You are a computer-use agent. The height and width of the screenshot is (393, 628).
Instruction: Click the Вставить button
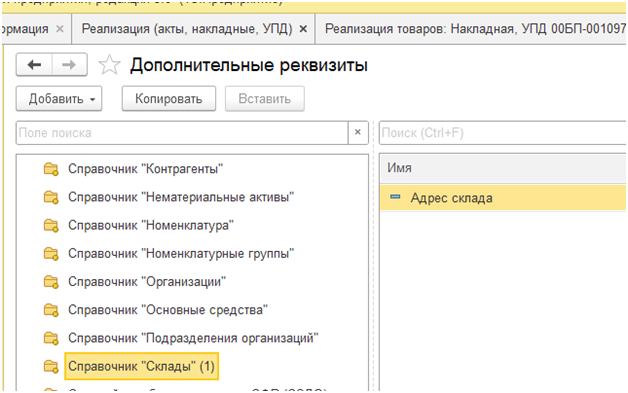click(264, 99)
